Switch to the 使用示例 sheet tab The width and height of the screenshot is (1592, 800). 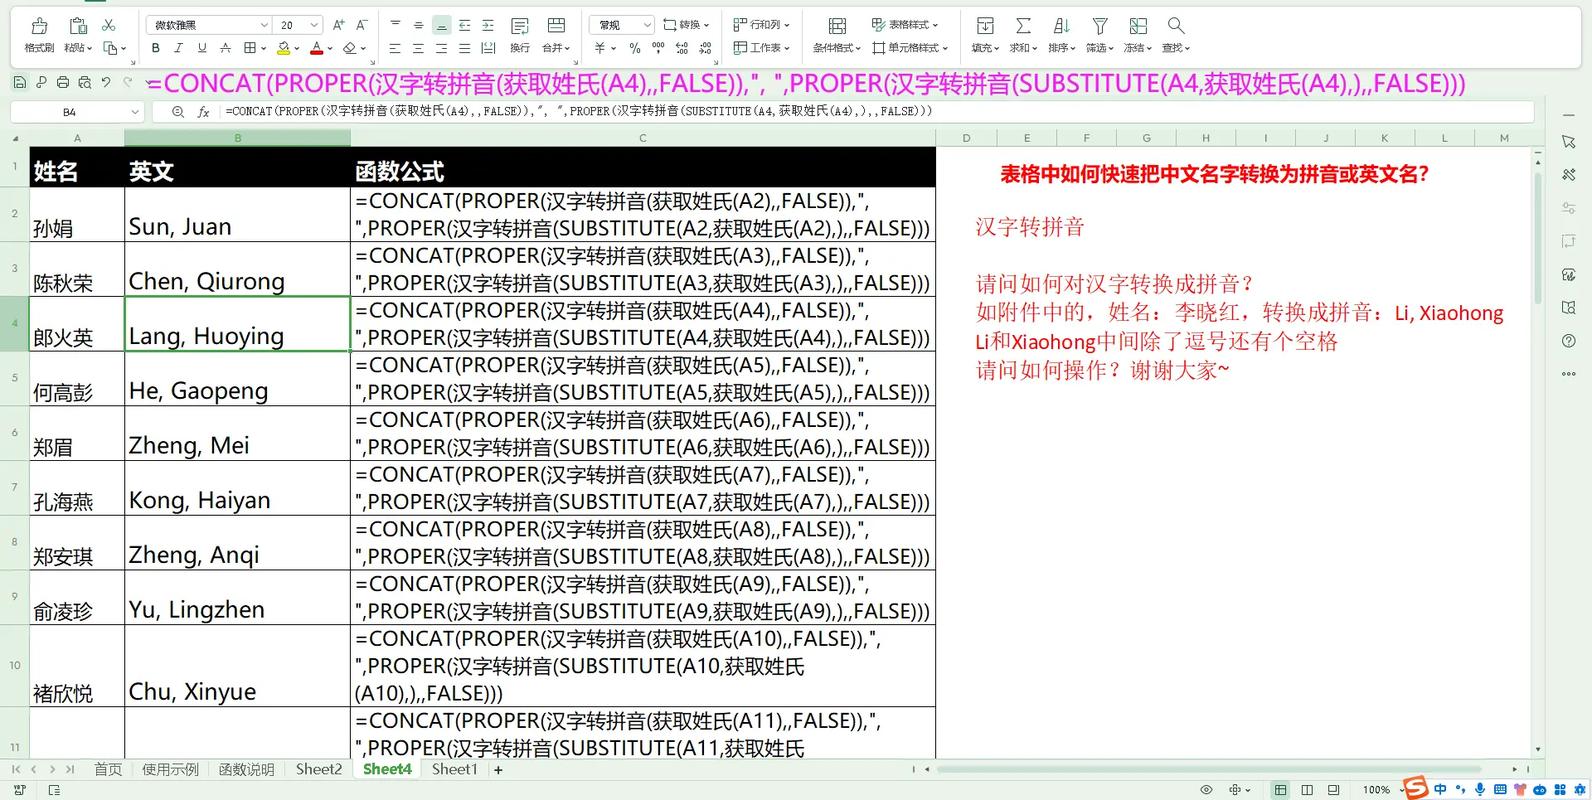(170, 769)
